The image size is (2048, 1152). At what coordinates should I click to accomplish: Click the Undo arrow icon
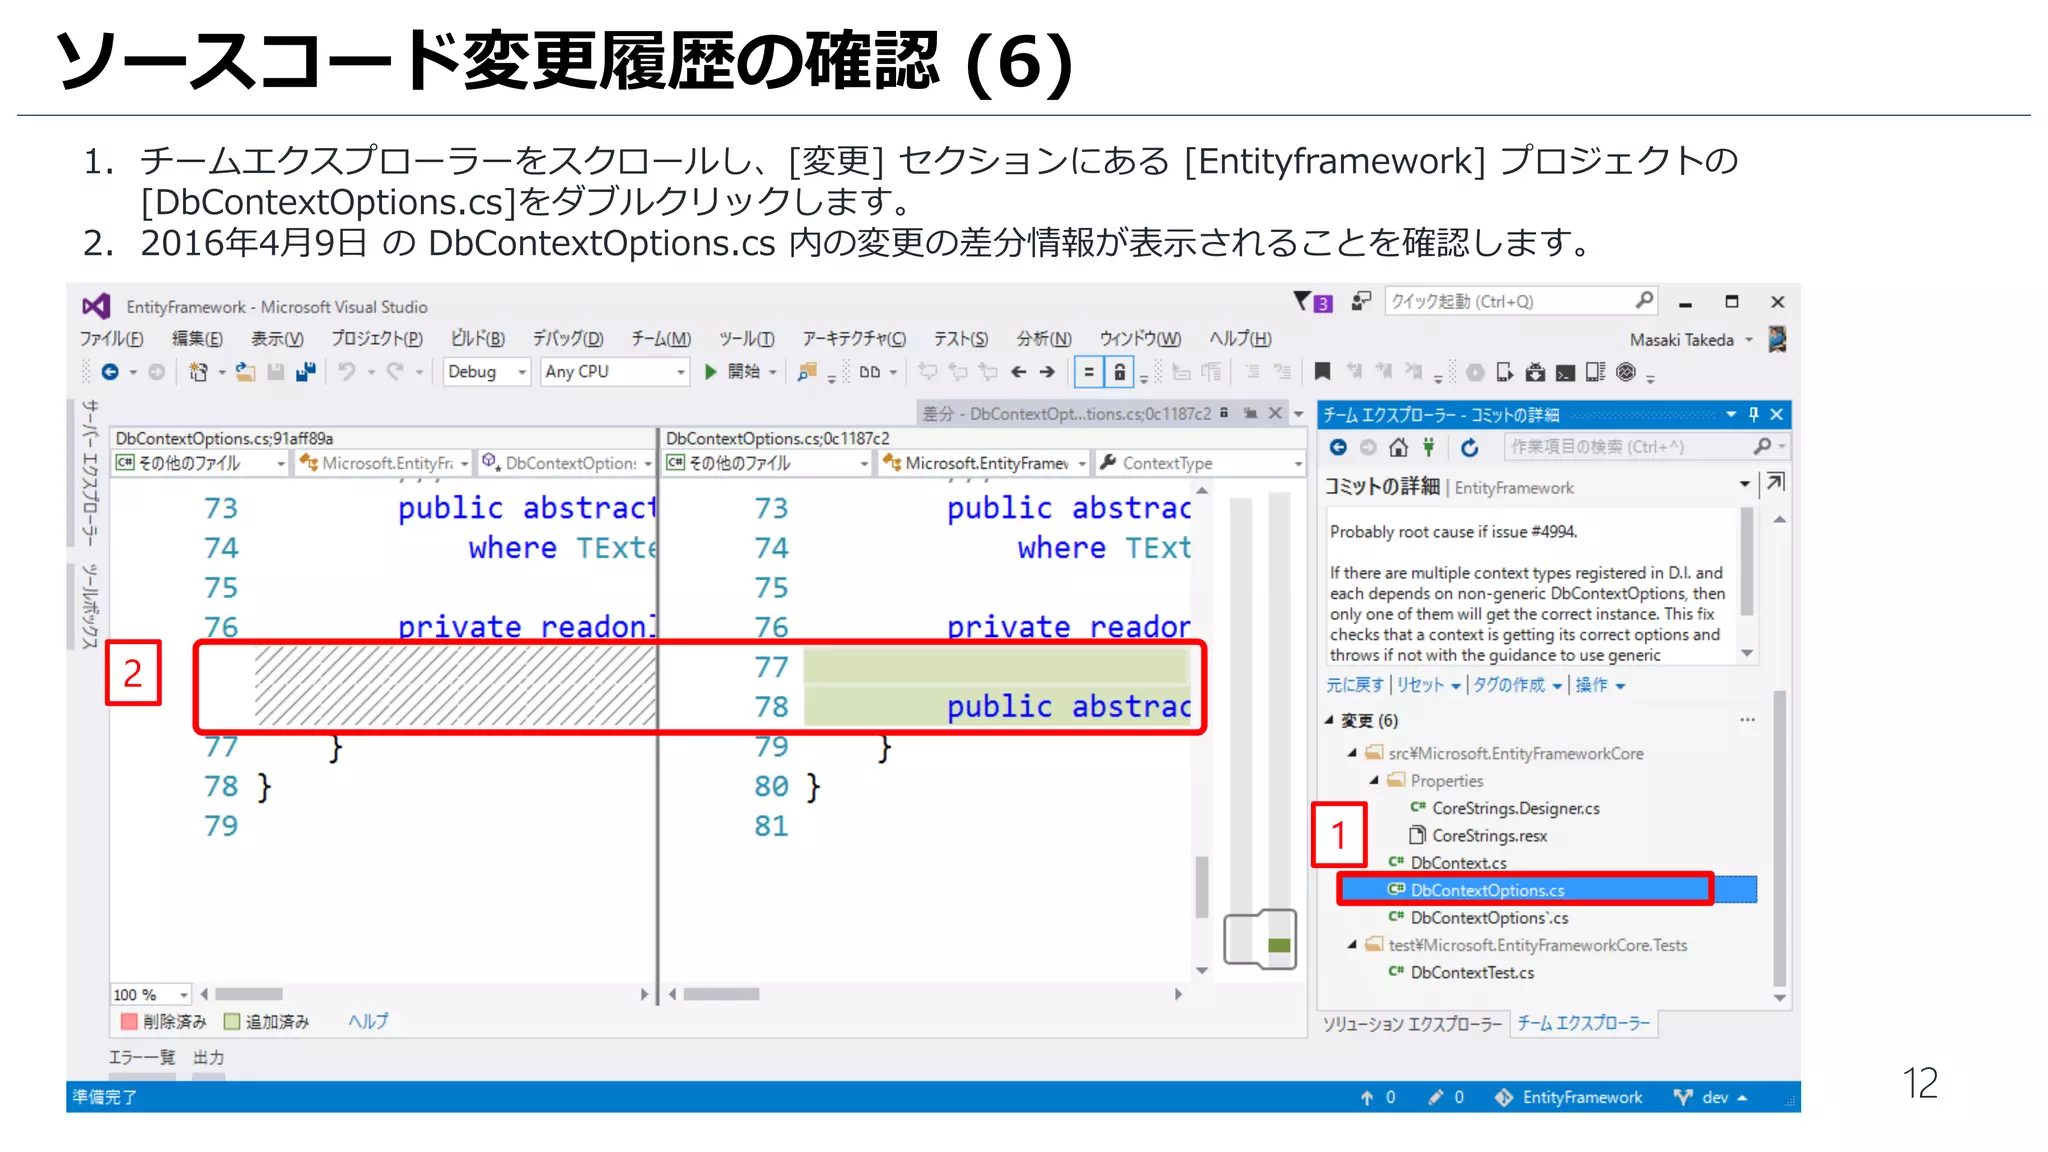(x=347, y=372)
